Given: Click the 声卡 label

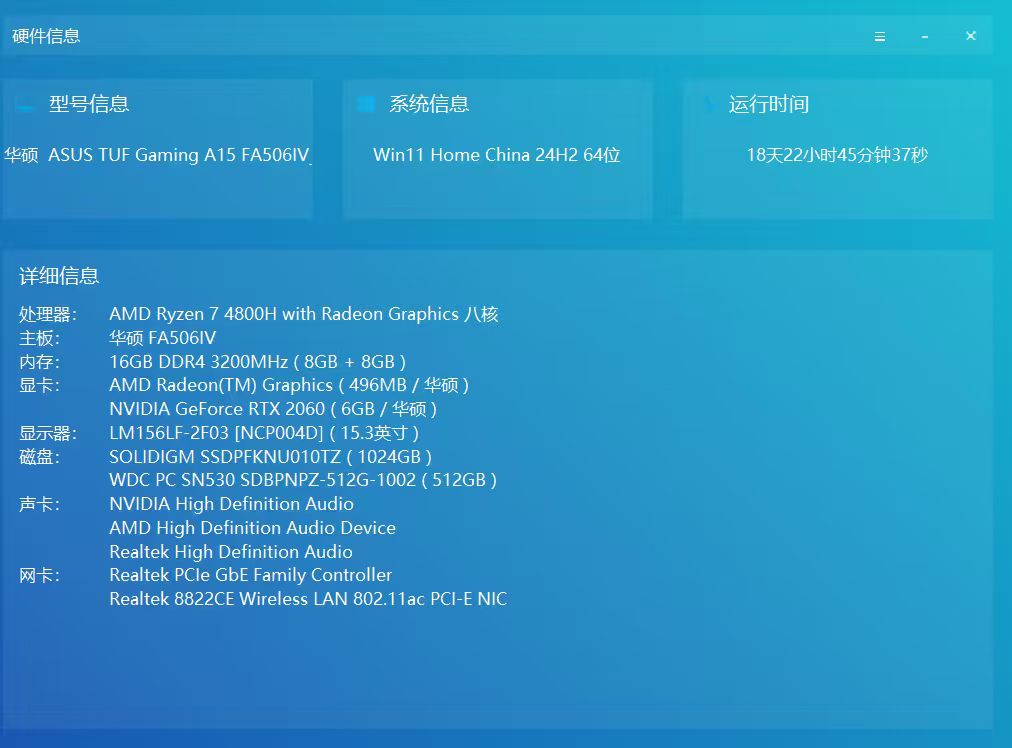Looking at the screenshot, I should [x=39, y=504].
